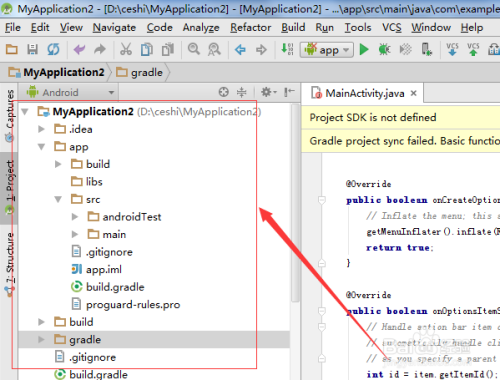Open the app run configuration dropdown
This screenshot has width=500, height=380.
click(x=327, y=50)
